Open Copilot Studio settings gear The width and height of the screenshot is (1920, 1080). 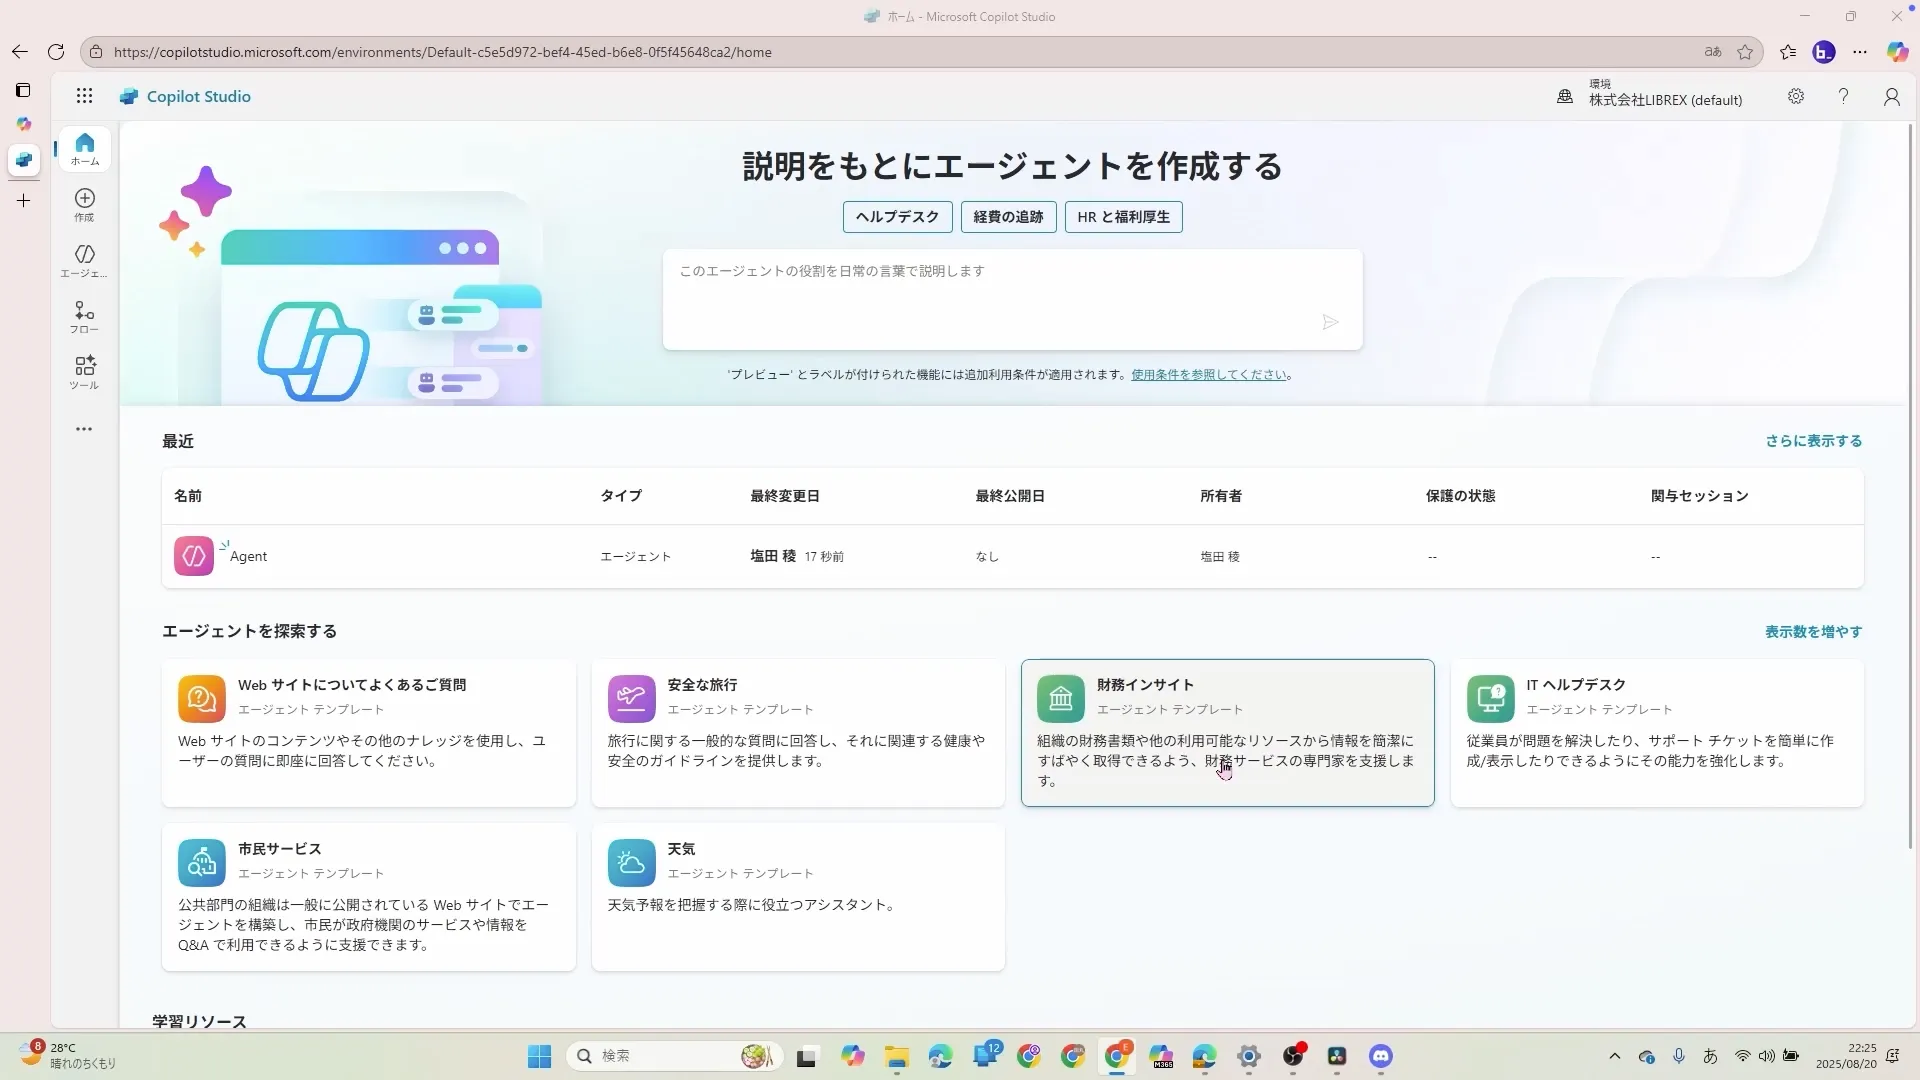pyautogui.click(x=1795, y=96)
